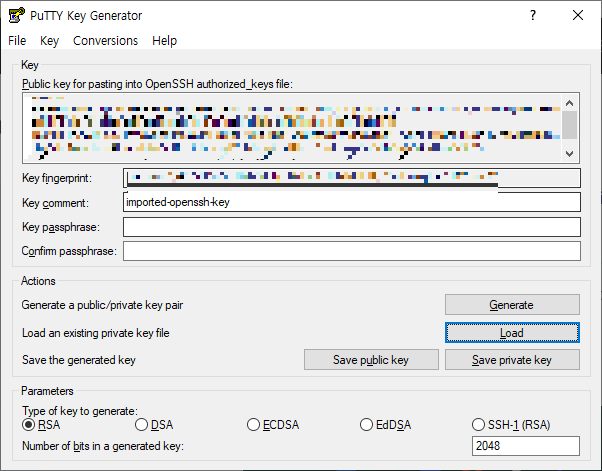Click the PuTTY Key Generator title bar icon
This screenshot has width=602, height=471.
17,16
